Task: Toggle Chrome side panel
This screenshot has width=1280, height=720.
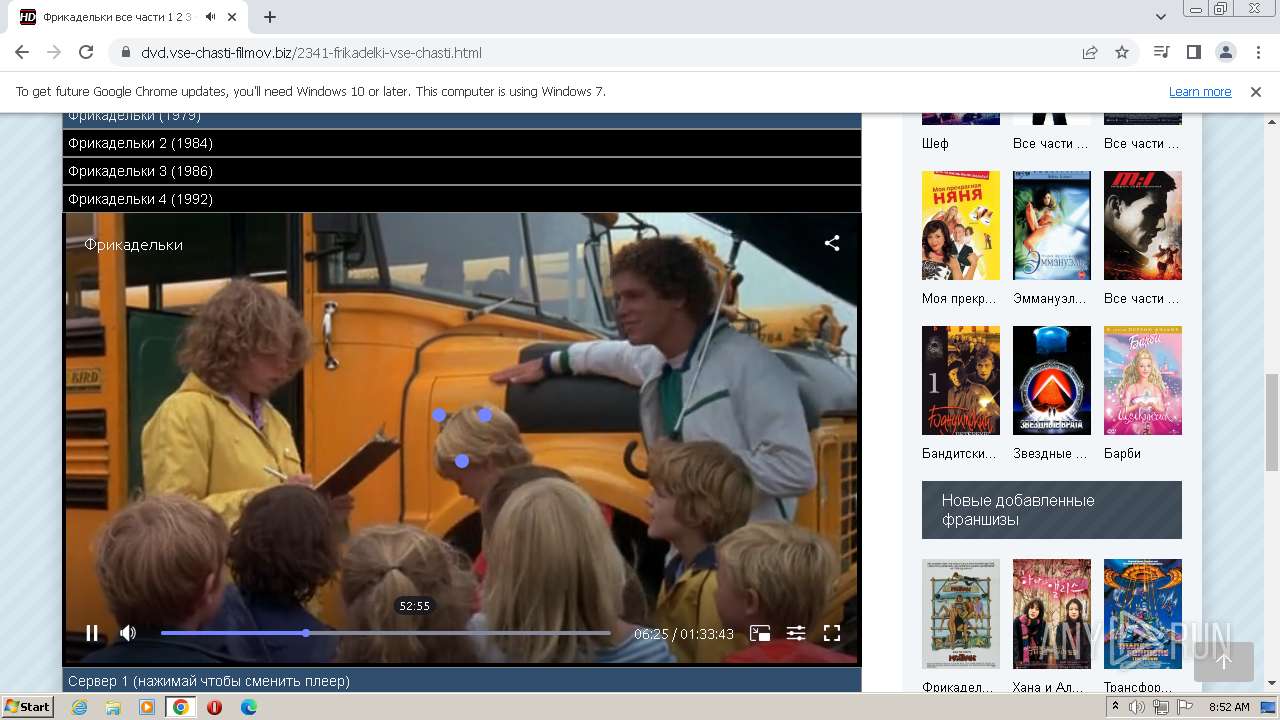Action: 1193,53
